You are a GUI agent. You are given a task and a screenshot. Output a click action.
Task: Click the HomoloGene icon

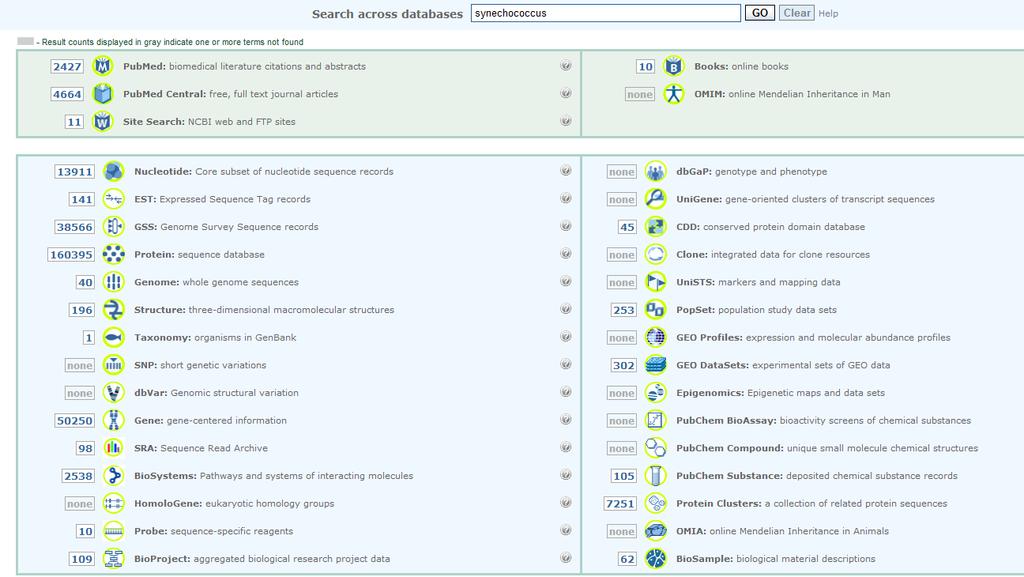pyautogui.click(x=114, y=503)
